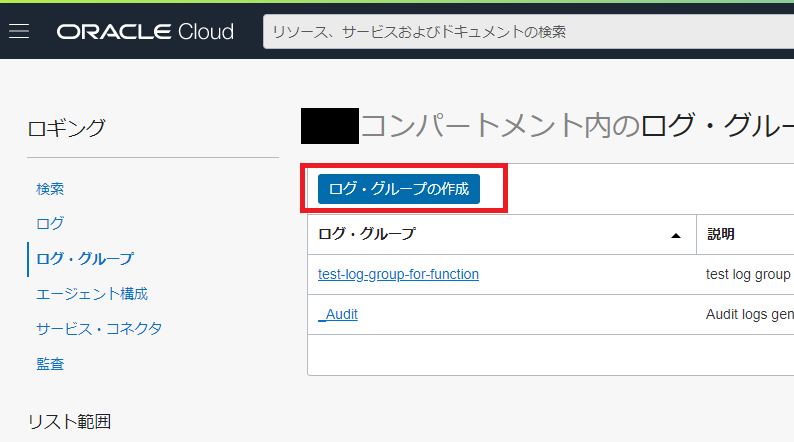794x442 pixels.
Task: Click the ログ・グループ column header text
Action: [367, 234]
